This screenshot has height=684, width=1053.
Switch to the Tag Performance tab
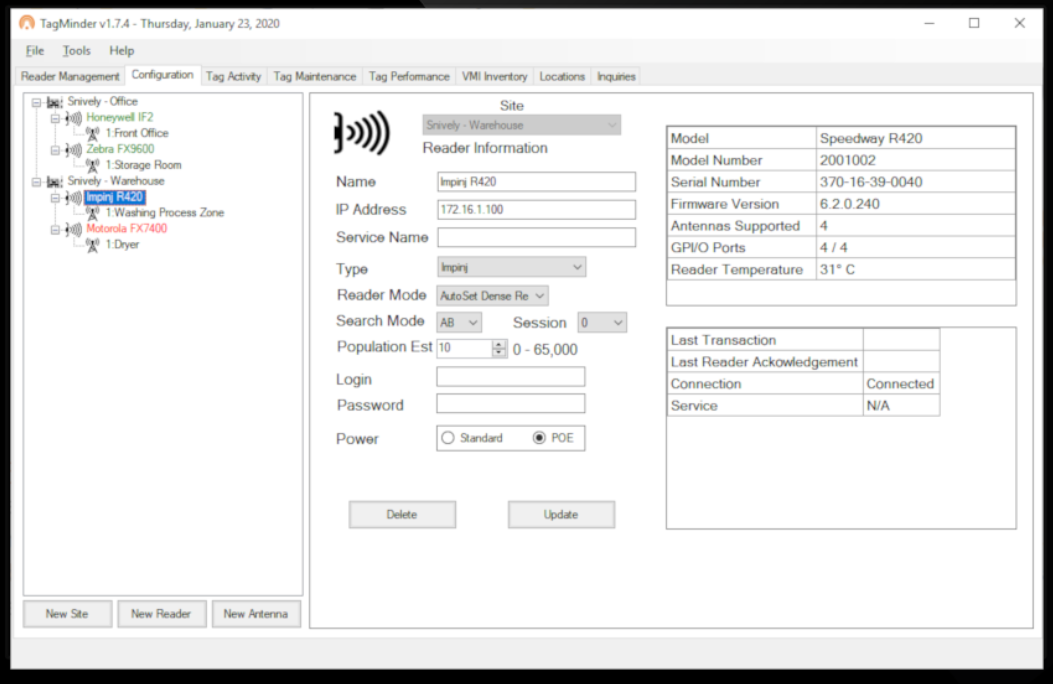[x=409, y=77]
